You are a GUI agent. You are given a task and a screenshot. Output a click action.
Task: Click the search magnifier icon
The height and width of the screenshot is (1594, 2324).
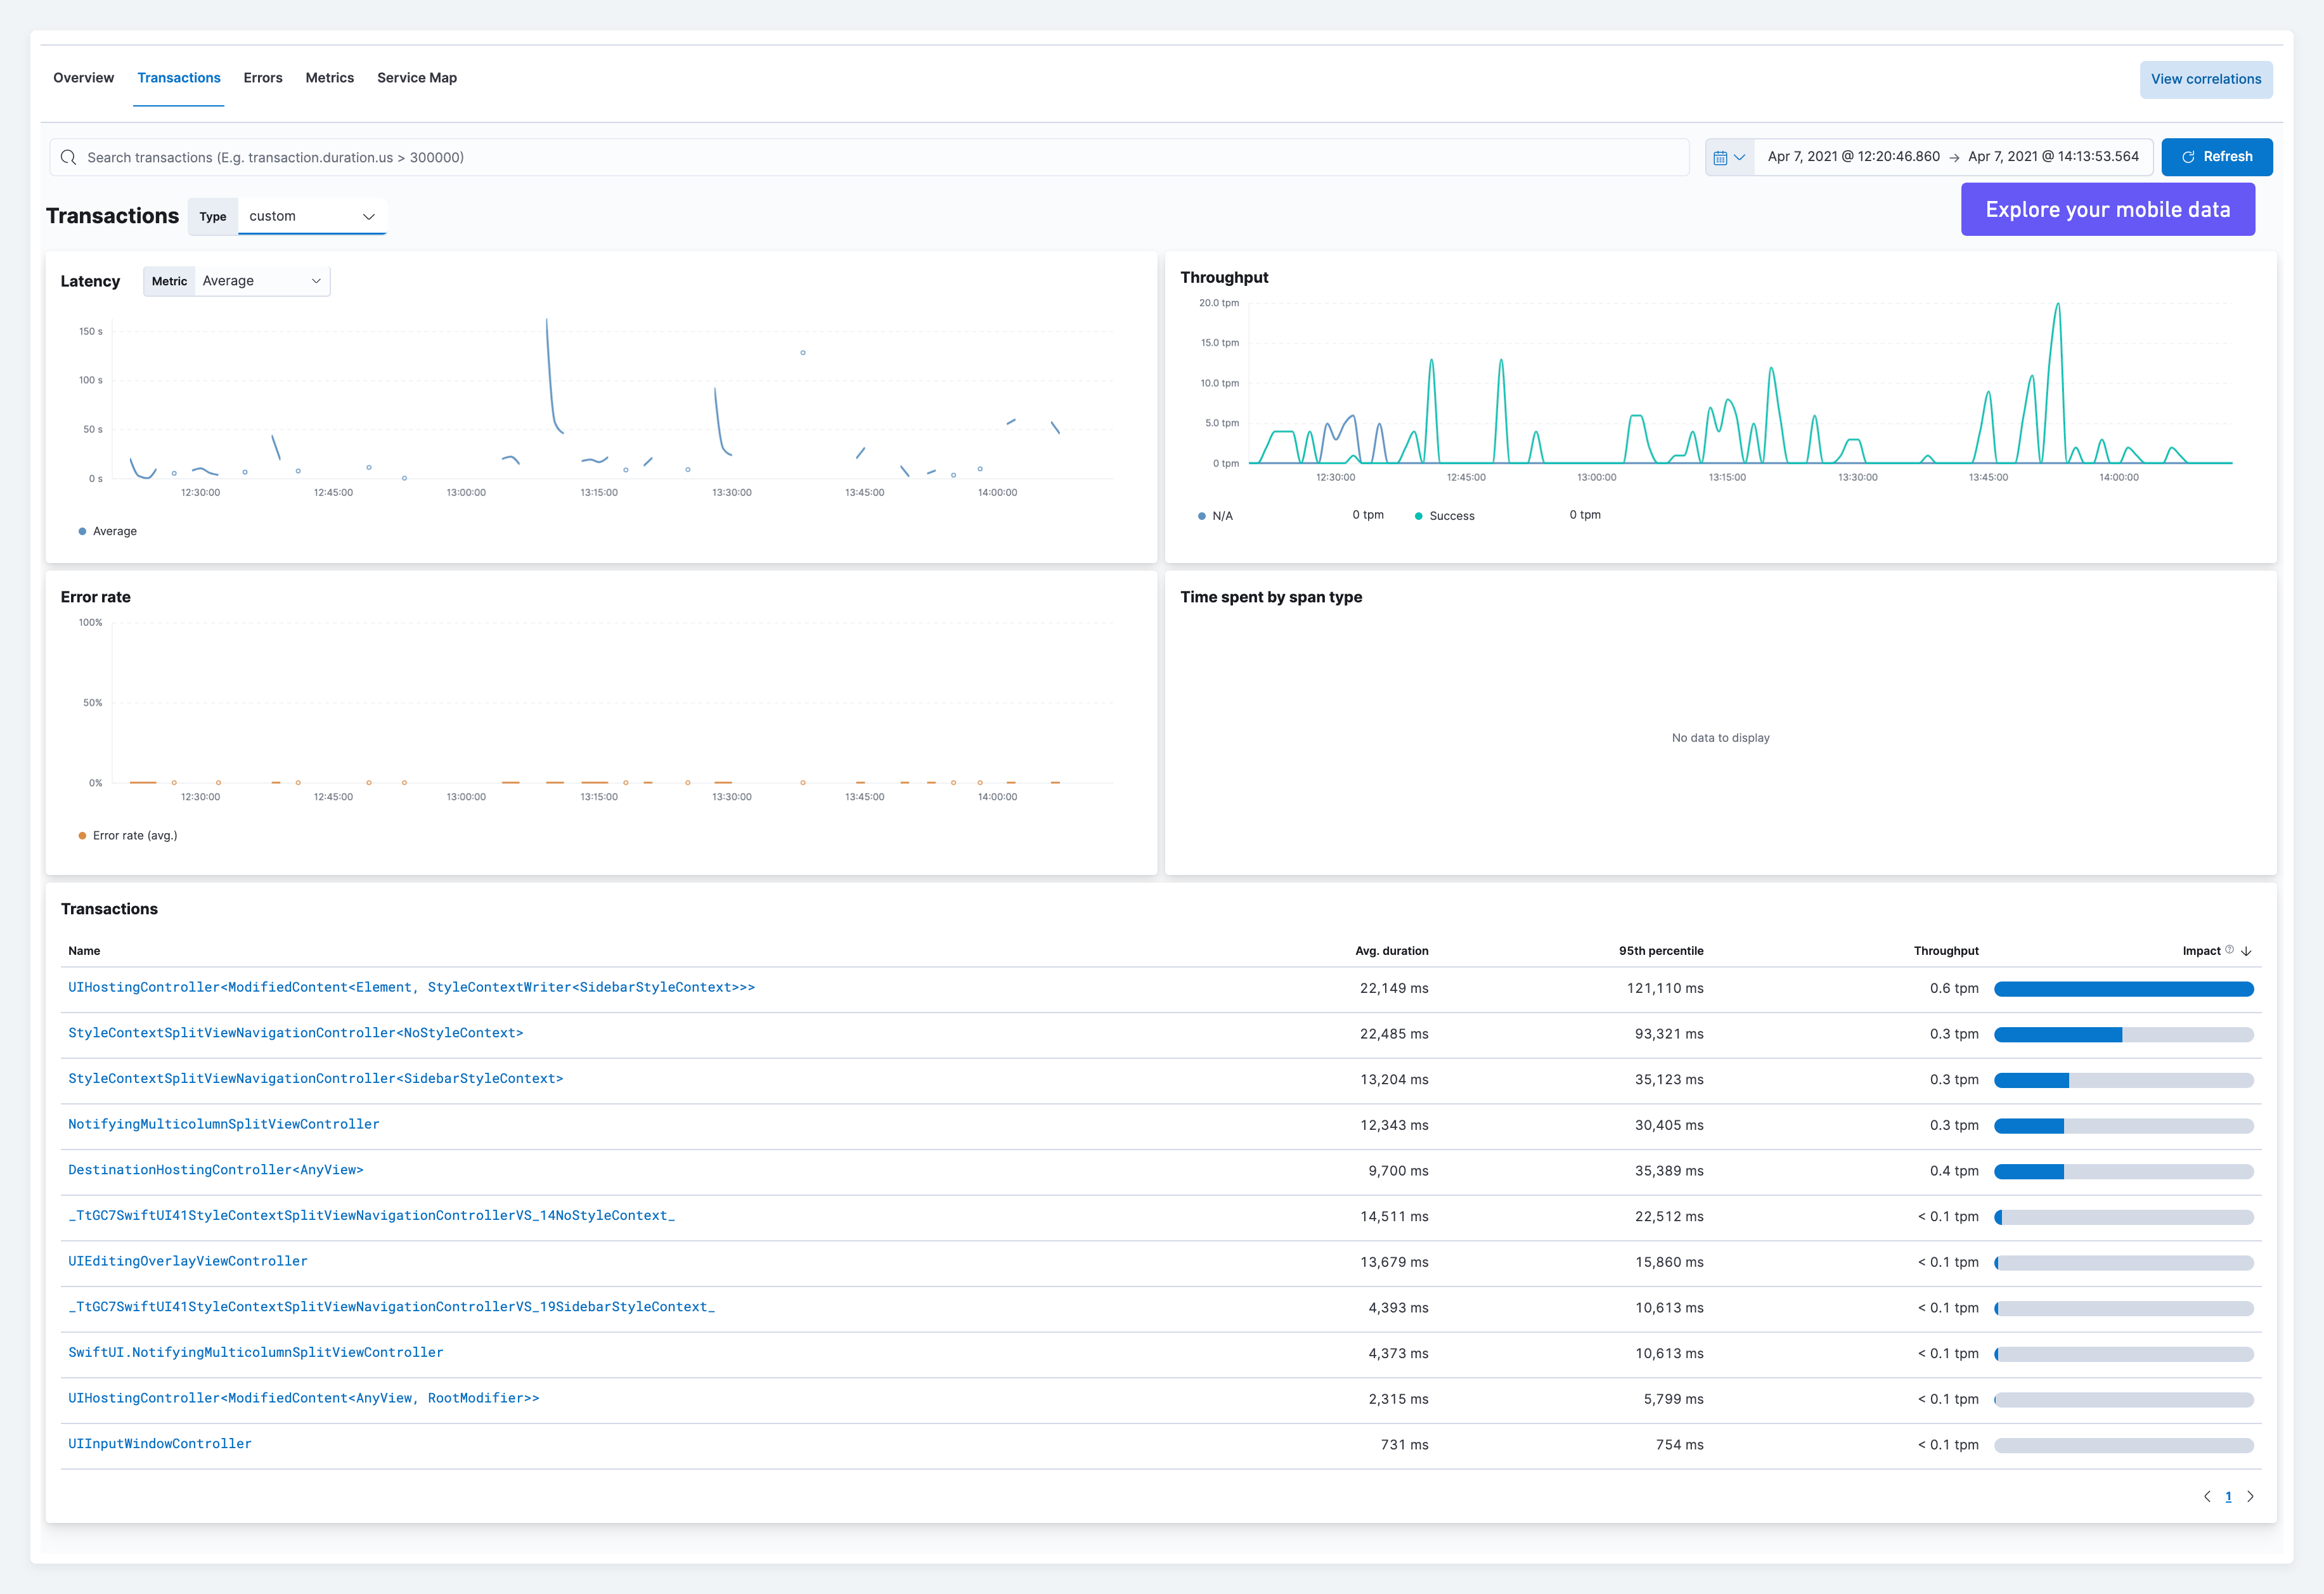click(68, 157)
